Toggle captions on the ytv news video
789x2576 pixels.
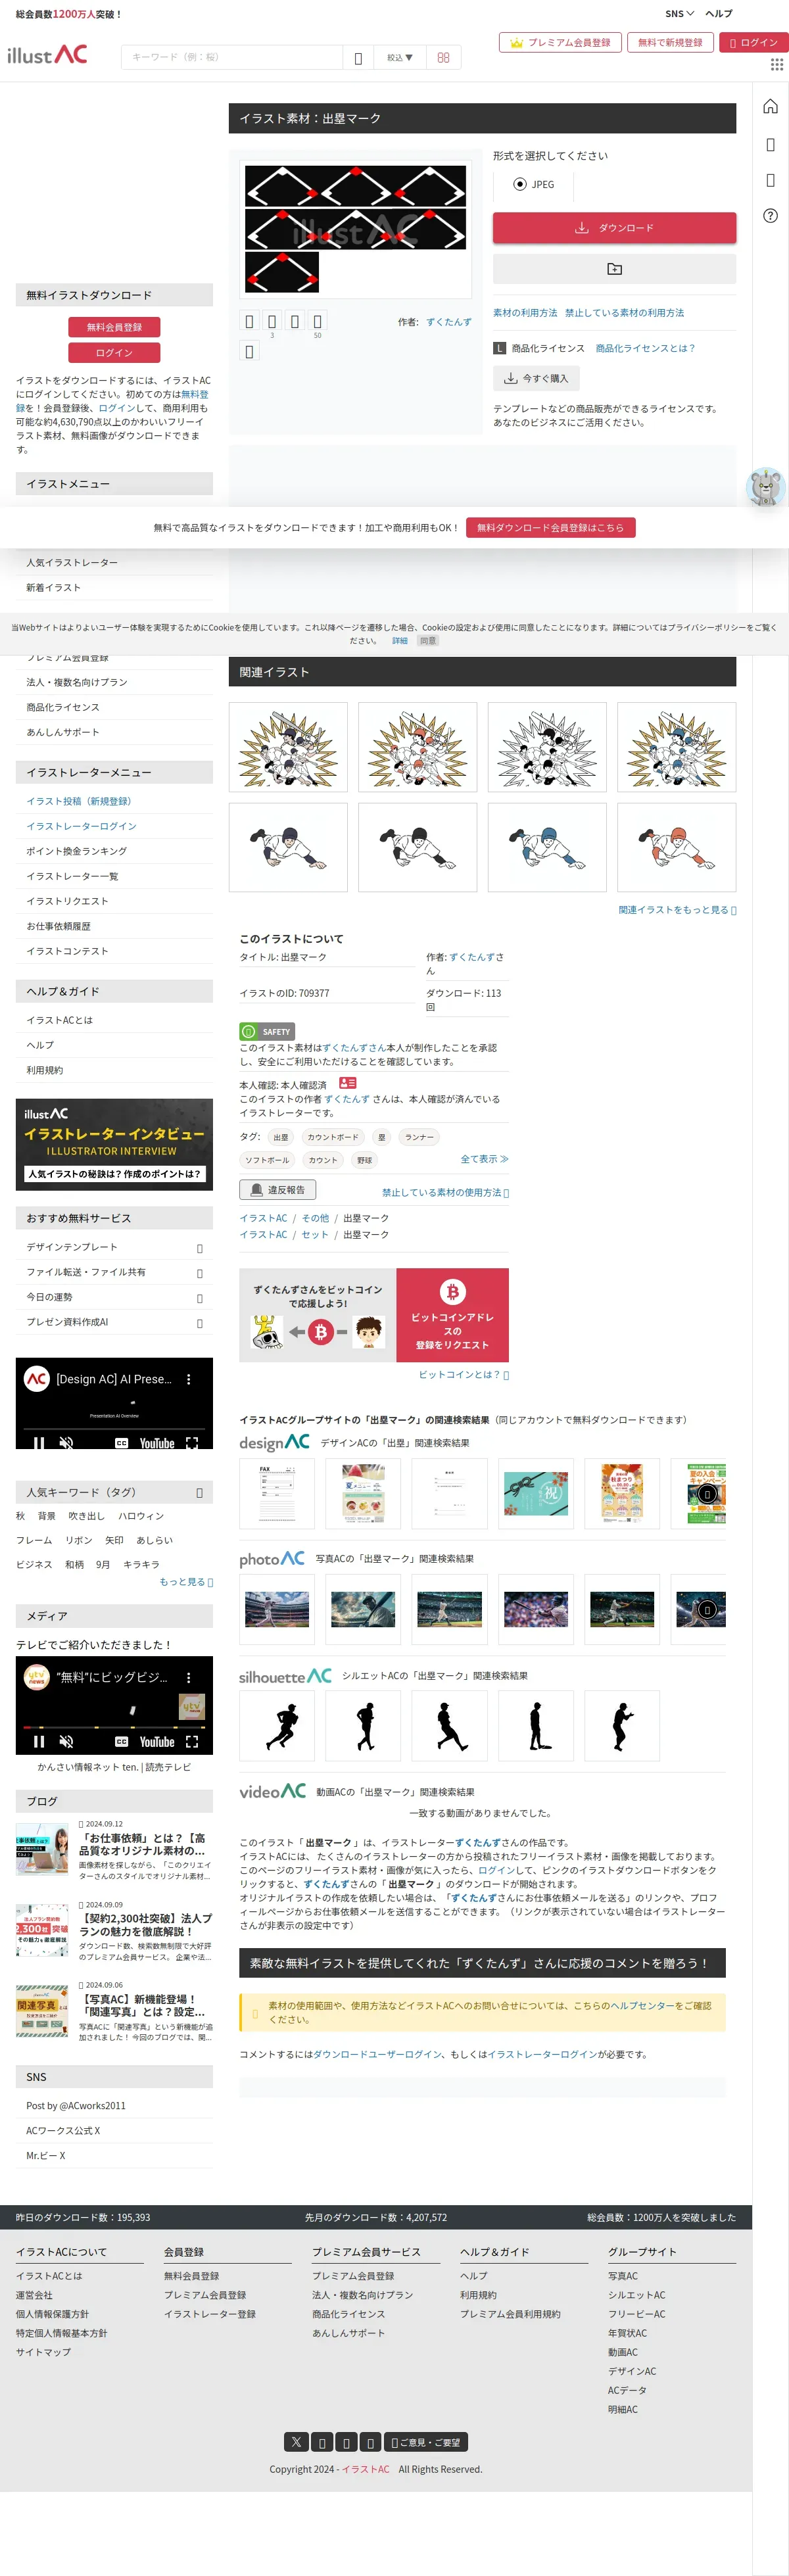pyautogui.click(x=121, y=1741)
